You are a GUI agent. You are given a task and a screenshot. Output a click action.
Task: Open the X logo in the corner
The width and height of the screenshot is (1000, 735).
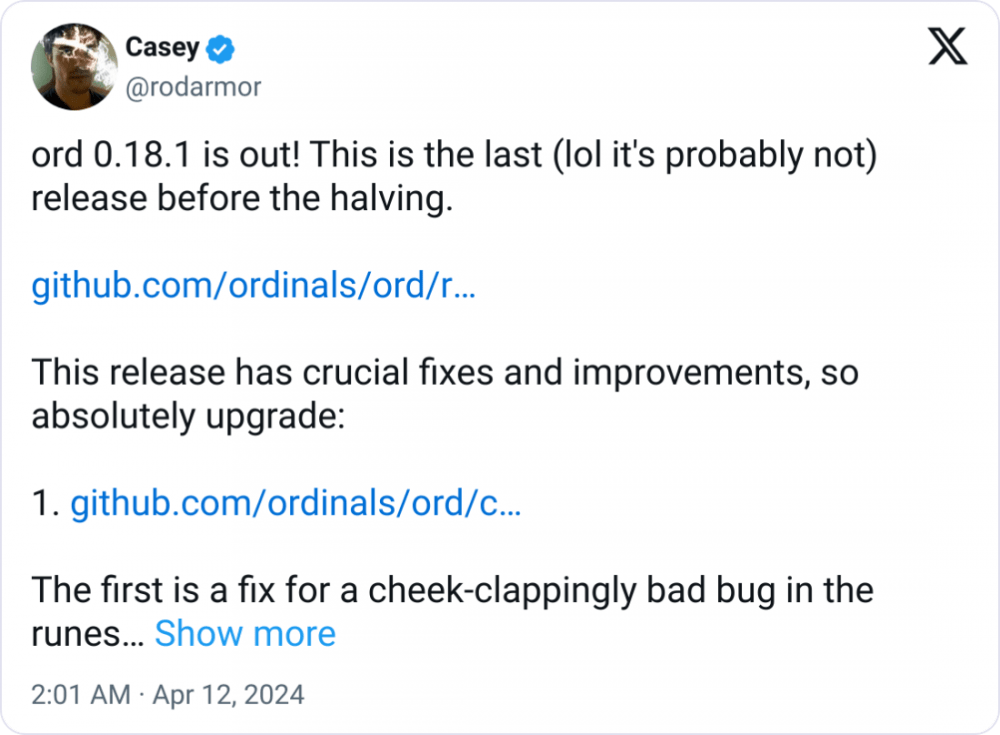click(947, 46)
